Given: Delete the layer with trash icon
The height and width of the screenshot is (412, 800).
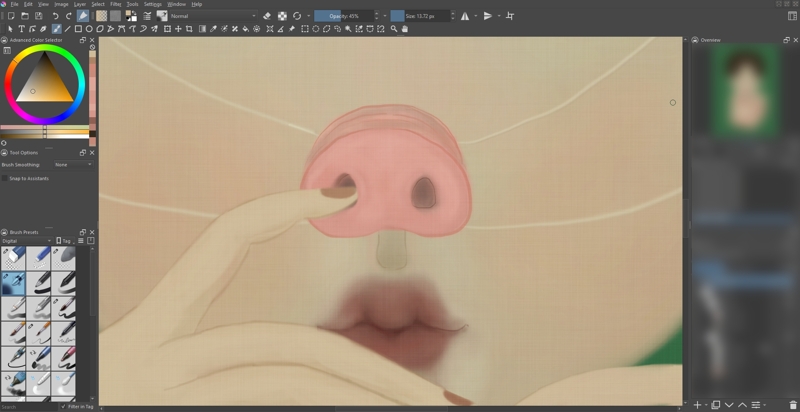Looking at the screenshot, I should (x=792, y=405).
